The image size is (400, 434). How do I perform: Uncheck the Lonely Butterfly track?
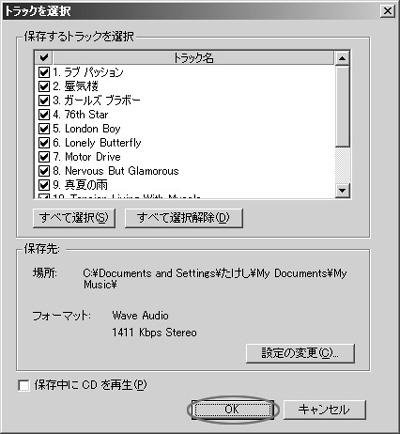coord(44,143)
